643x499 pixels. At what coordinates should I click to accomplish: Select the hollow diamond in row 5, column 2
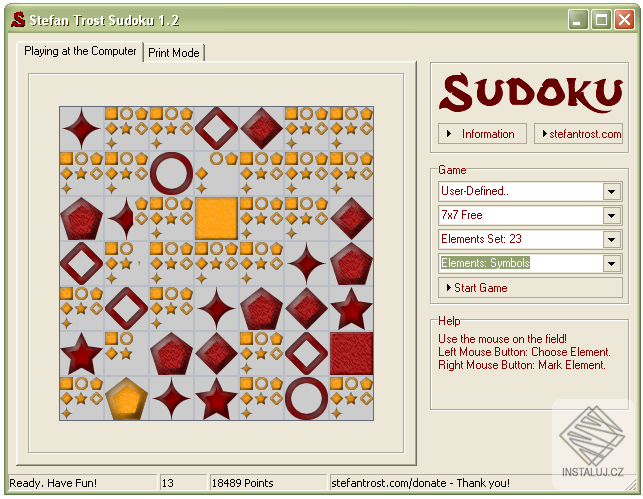click(126, 309)
